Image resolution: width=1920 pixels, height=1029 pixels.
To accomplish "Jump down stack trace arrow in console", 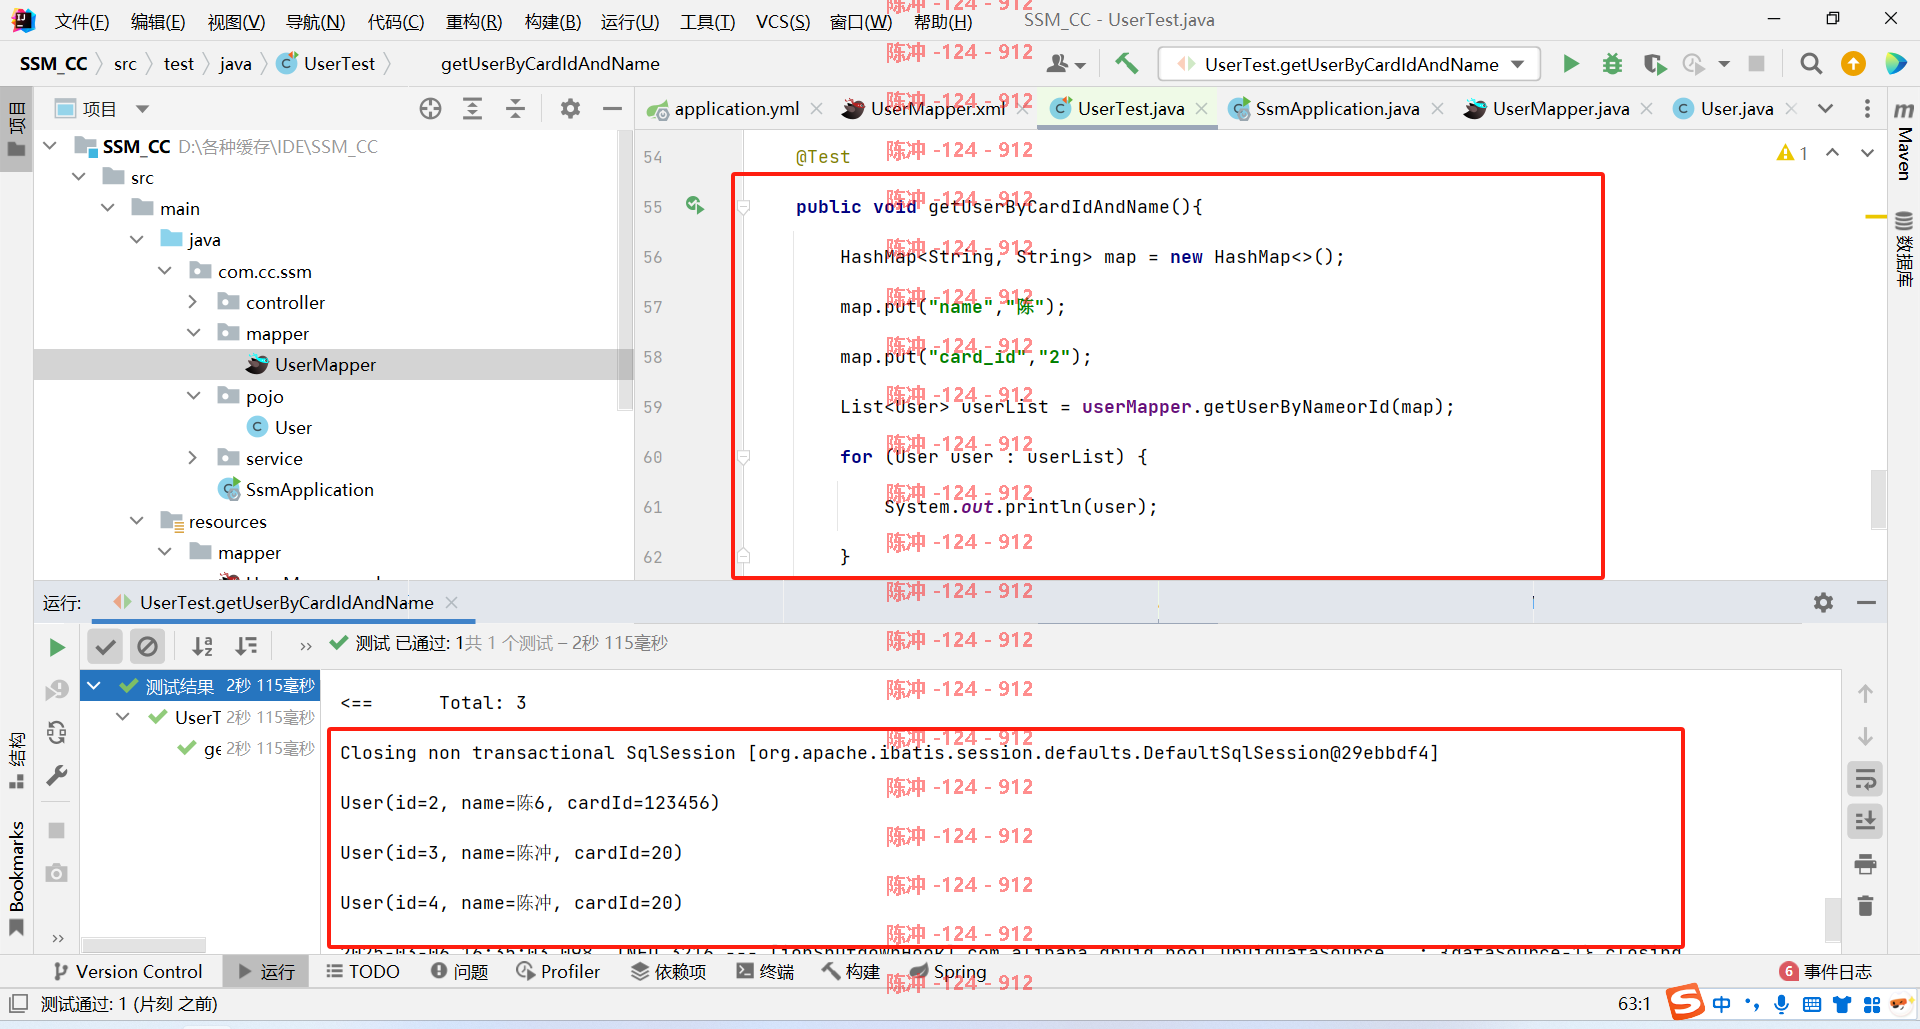I will click(1865, 737).
